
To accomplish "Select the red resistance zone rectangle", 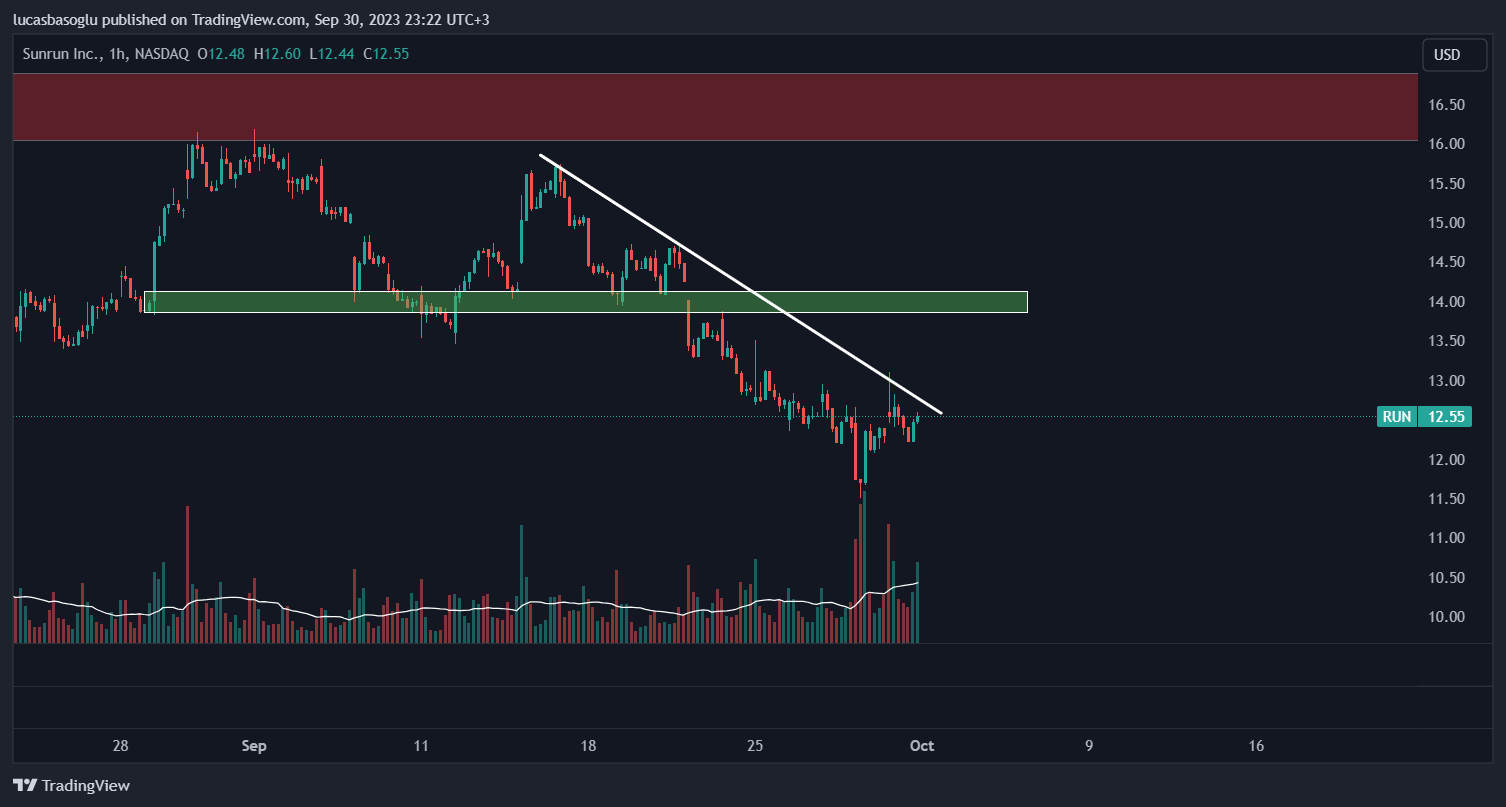I will point(715,107).
